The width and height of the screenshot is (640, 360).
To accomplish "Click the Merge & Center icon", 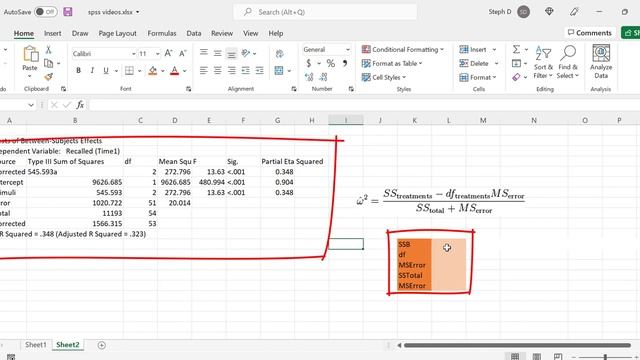I will 279,71.
